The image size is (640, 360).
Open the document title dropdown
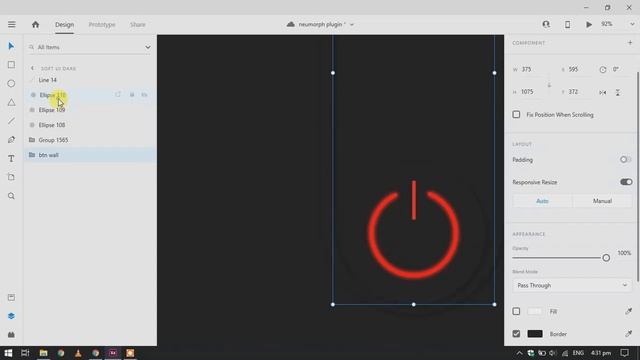[352, 24]
